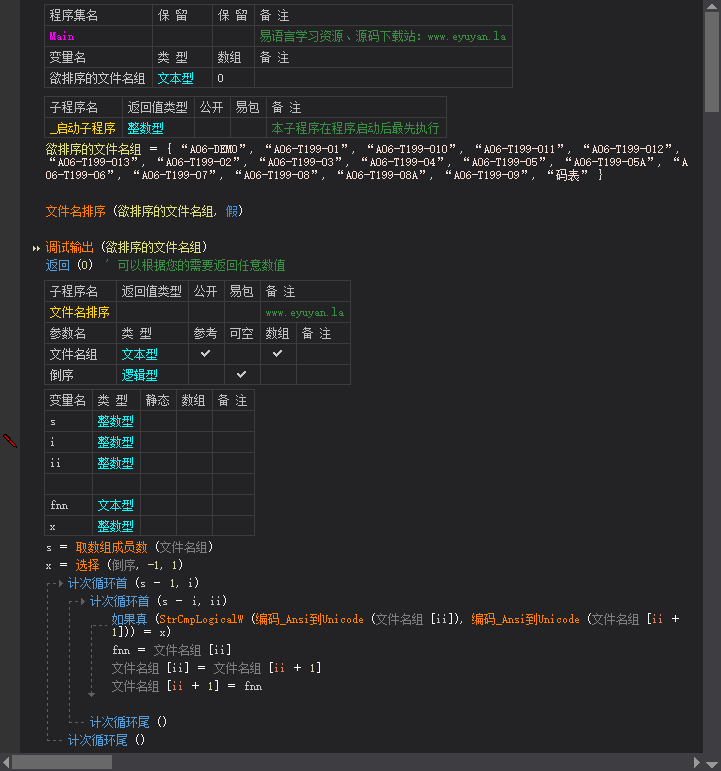Click the 调试输出 command
The height and width of the screenshot is (771, 721).
[x=69, y=247]
